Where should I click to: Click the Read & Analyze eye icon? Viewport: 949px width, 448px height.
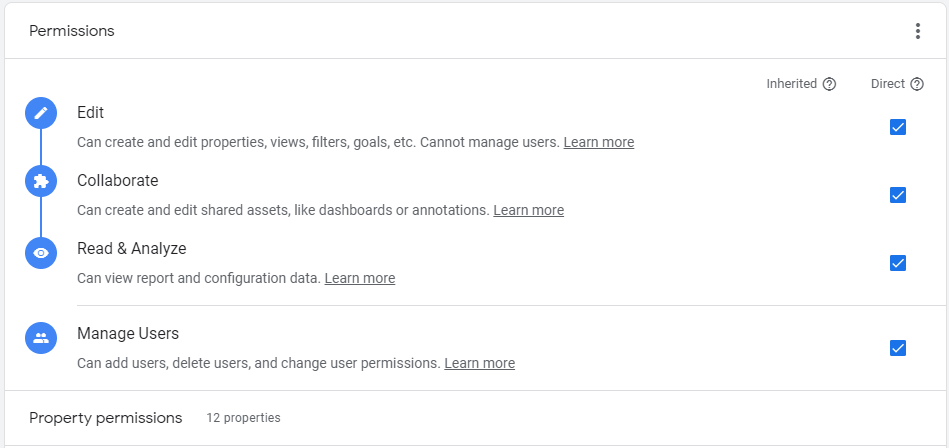point(41,253)
